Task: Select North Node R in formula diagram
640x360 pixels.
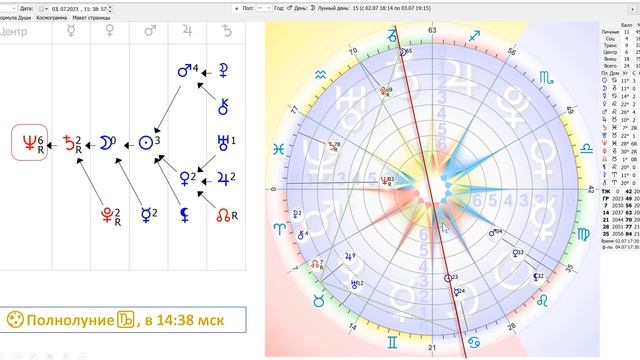Action: click(227, 216)
